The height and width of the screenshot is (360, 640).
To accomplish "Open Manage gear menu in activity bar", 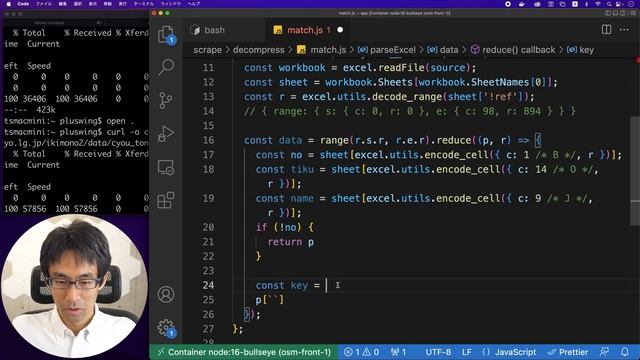I will 166,328.
